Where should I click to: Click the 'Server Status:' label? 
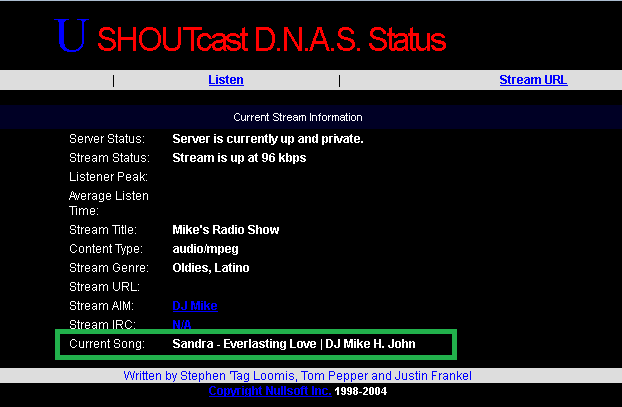click(x=107, y=139)
